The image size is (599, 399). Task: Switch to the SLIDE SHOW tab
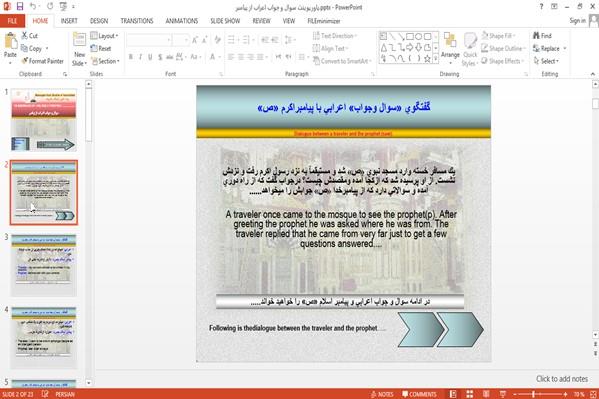(x=225, y=21)
